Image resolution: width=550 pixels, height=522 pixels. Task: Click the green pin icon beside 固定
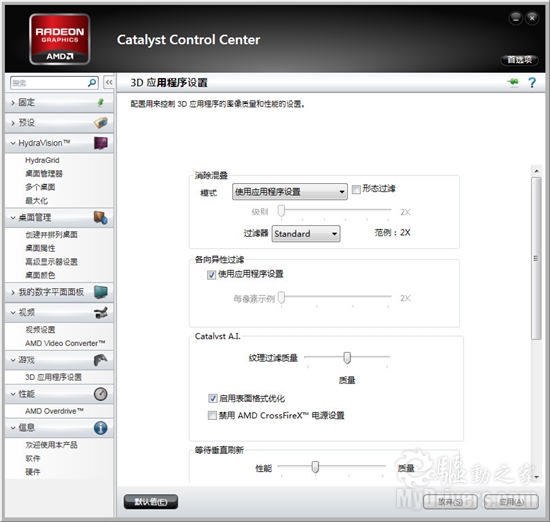pos(101,102)
